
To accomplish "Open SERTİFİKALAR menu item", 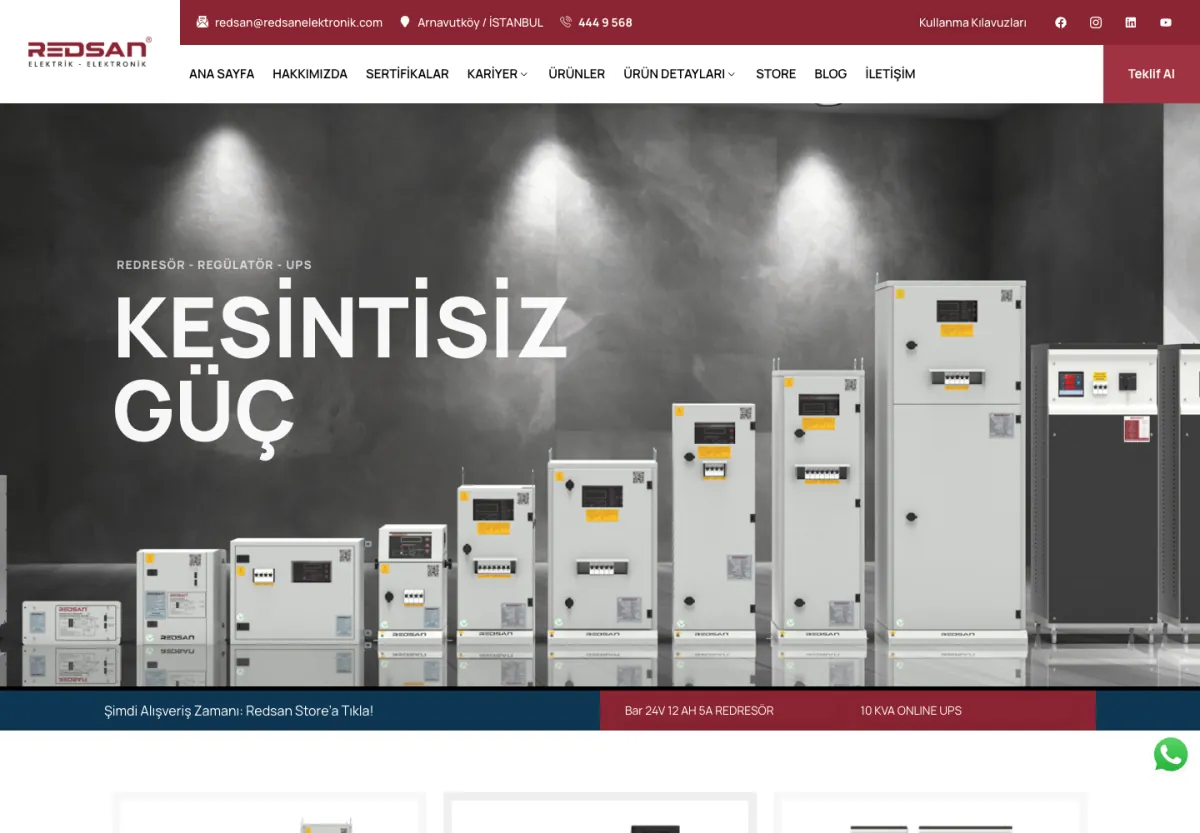I will [x=407, y=74].
